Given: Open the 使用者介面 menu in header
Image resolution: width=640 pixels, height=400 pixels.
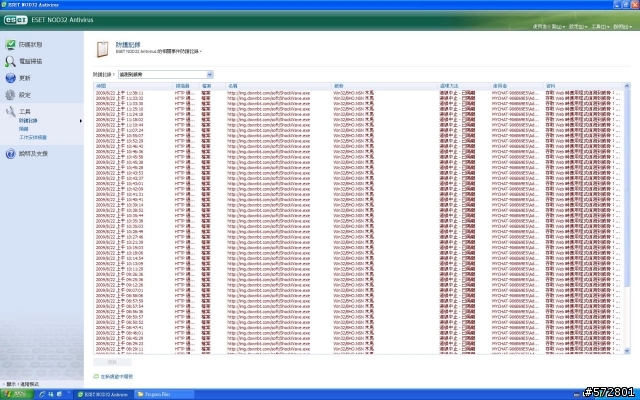Looking at the screenshot, I should coord(548,27).
